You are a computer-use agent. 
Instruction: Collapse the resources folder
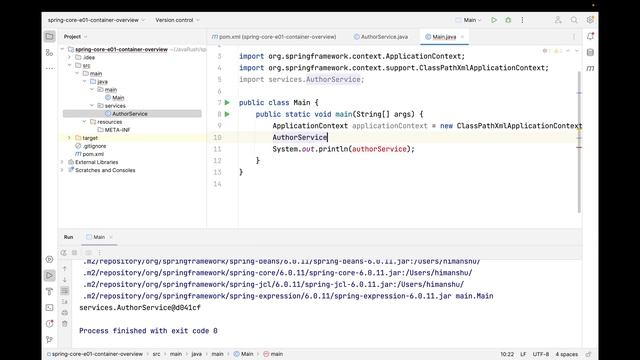[x=84, y=122]
